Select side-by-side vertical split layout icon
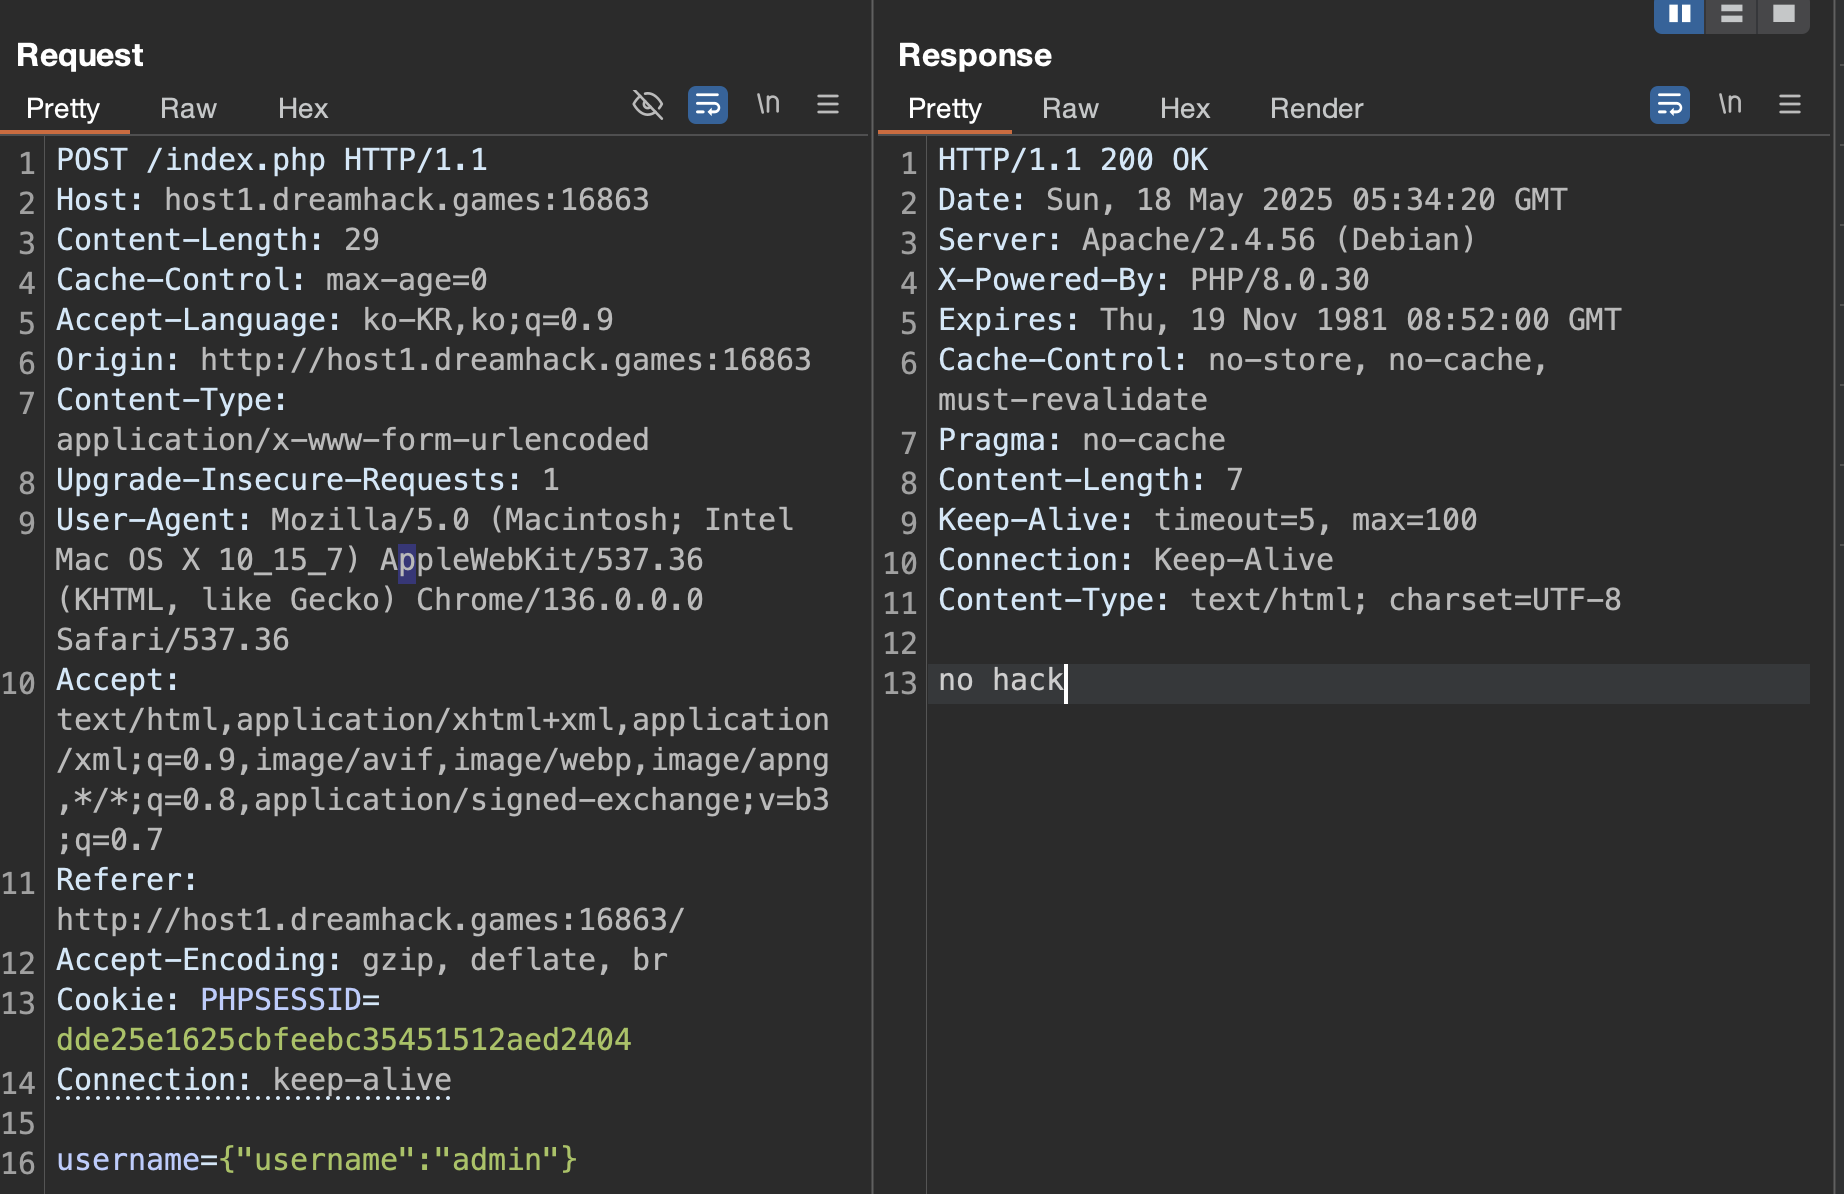 coord(1680,14)
